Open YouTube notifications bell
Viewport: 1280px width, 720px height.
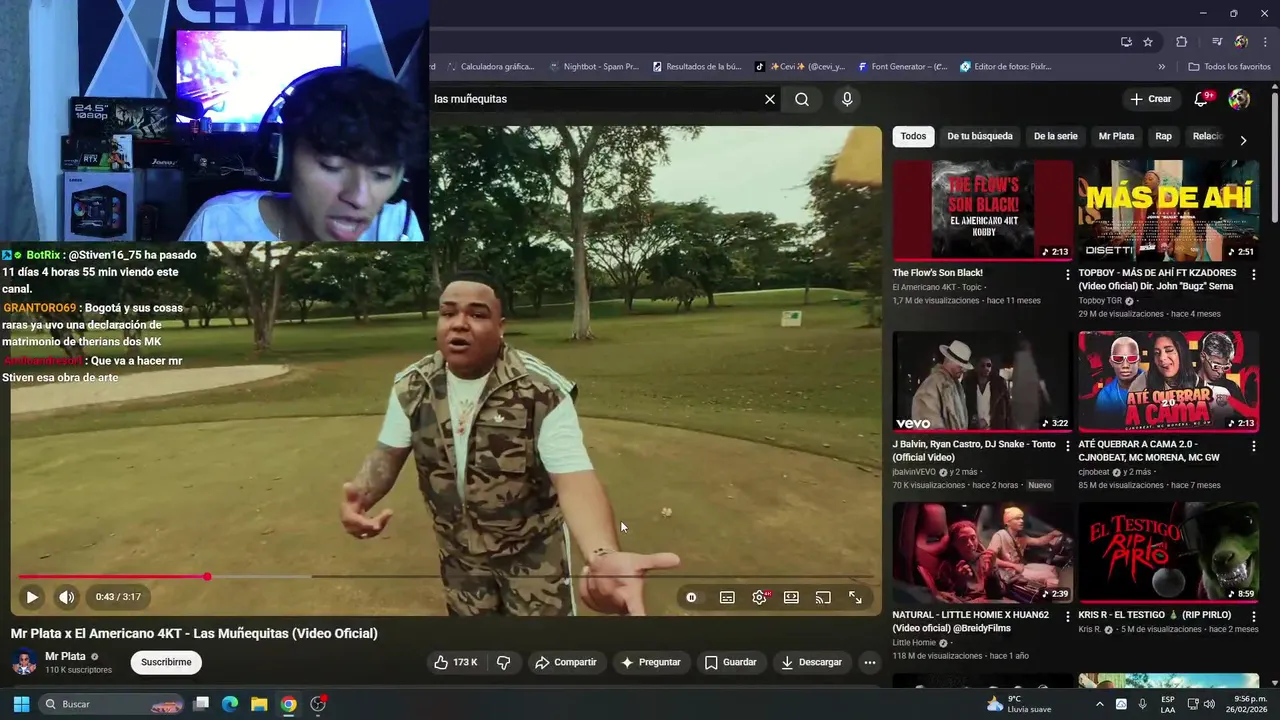pyautogui.click(x=1202, y=99)
